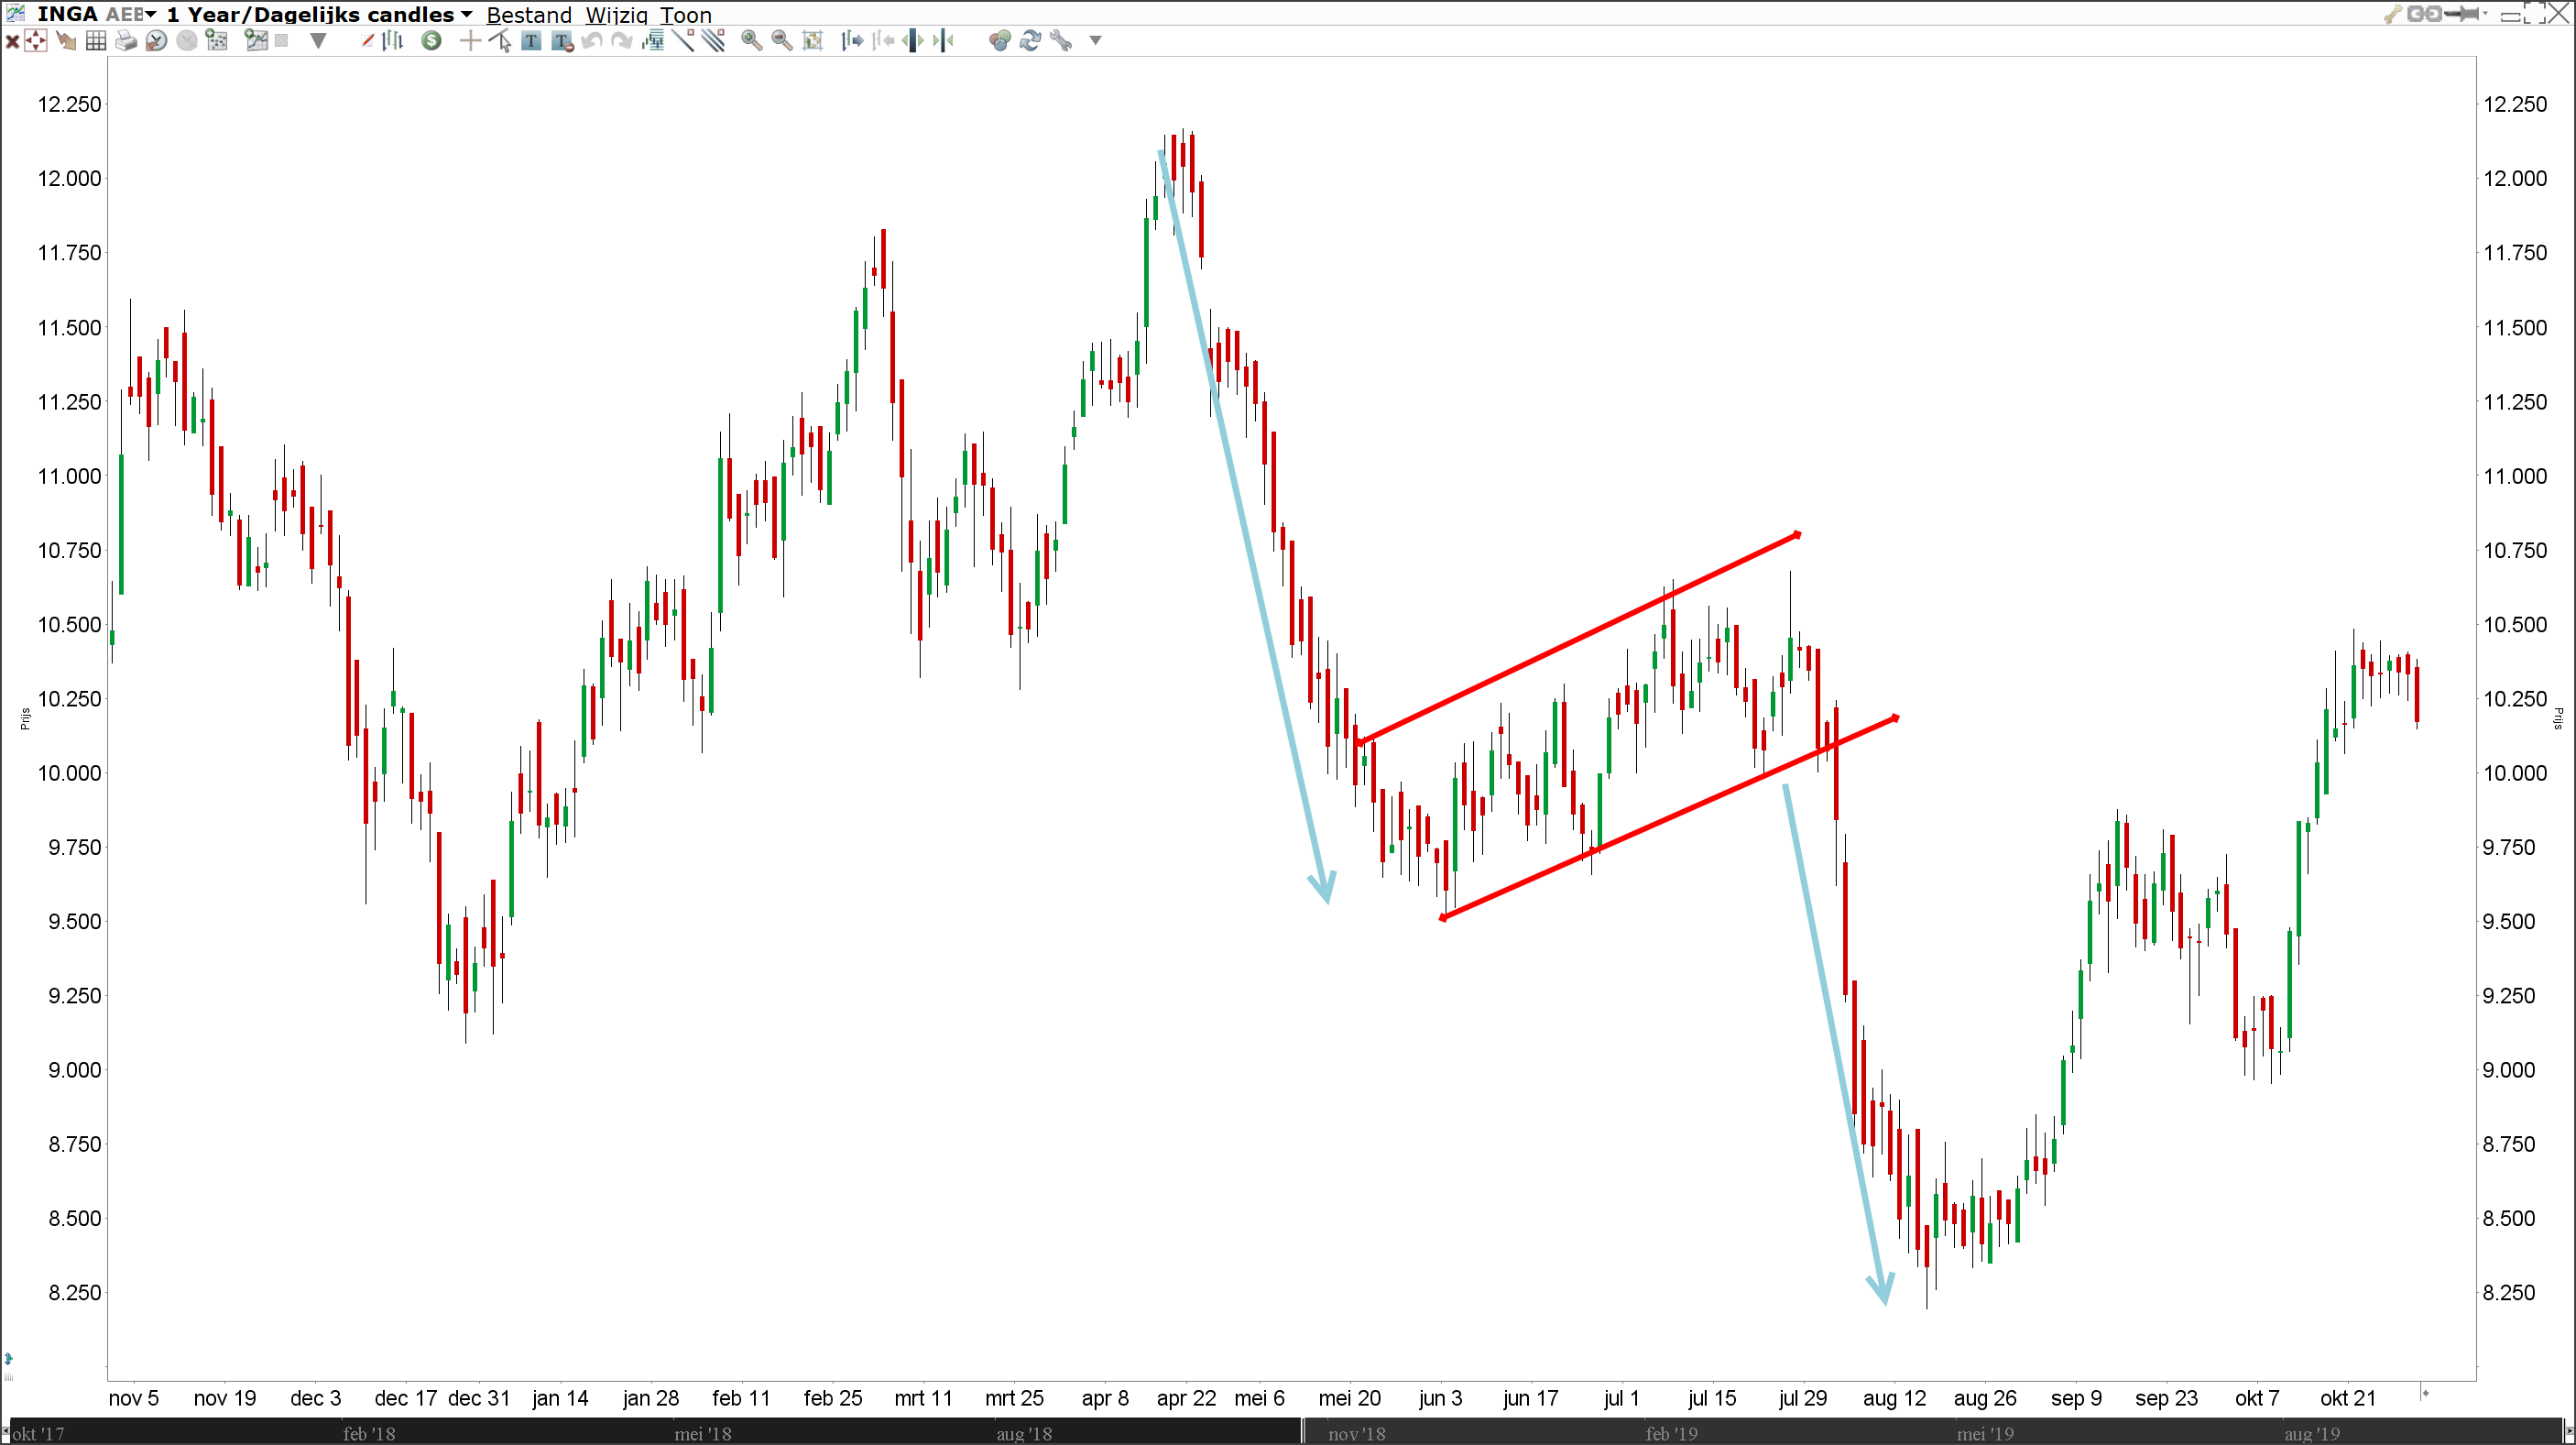Expand the toolbar overflow arrow

[x=1095, y=41]
